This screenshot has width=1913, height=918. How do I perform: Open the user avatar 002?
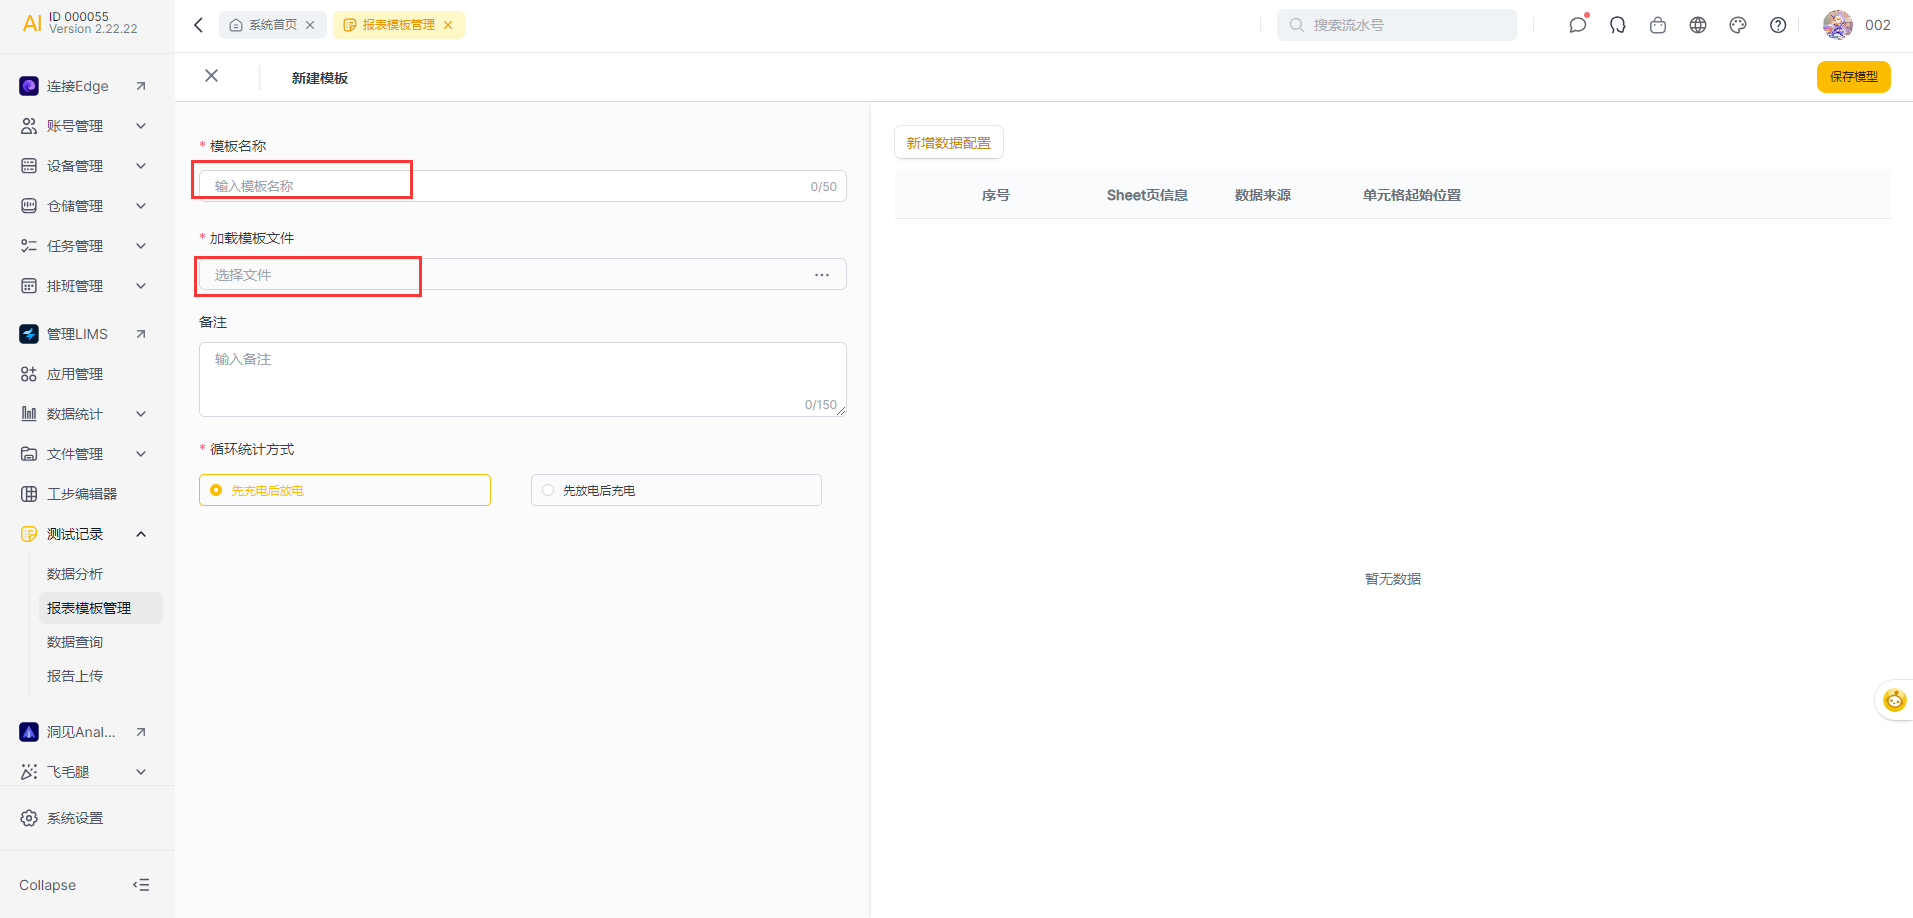pyautogui.click(x=1838, y=25)
